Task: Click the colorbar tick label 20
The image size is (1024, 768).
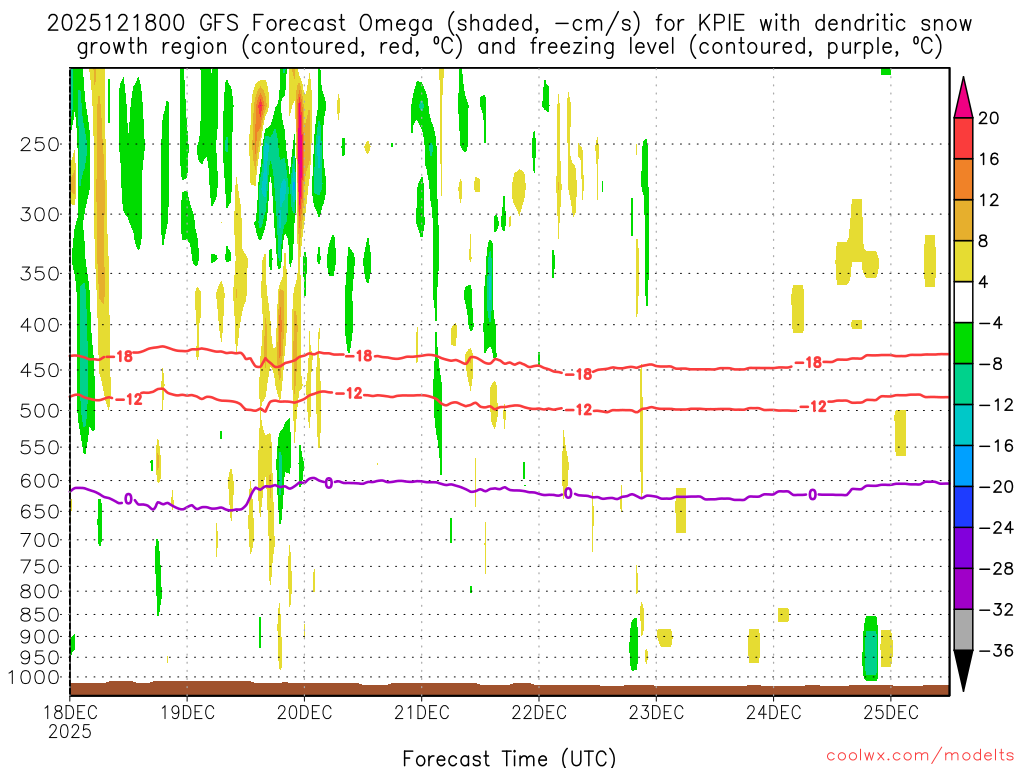Action: [x=989, y=118]
